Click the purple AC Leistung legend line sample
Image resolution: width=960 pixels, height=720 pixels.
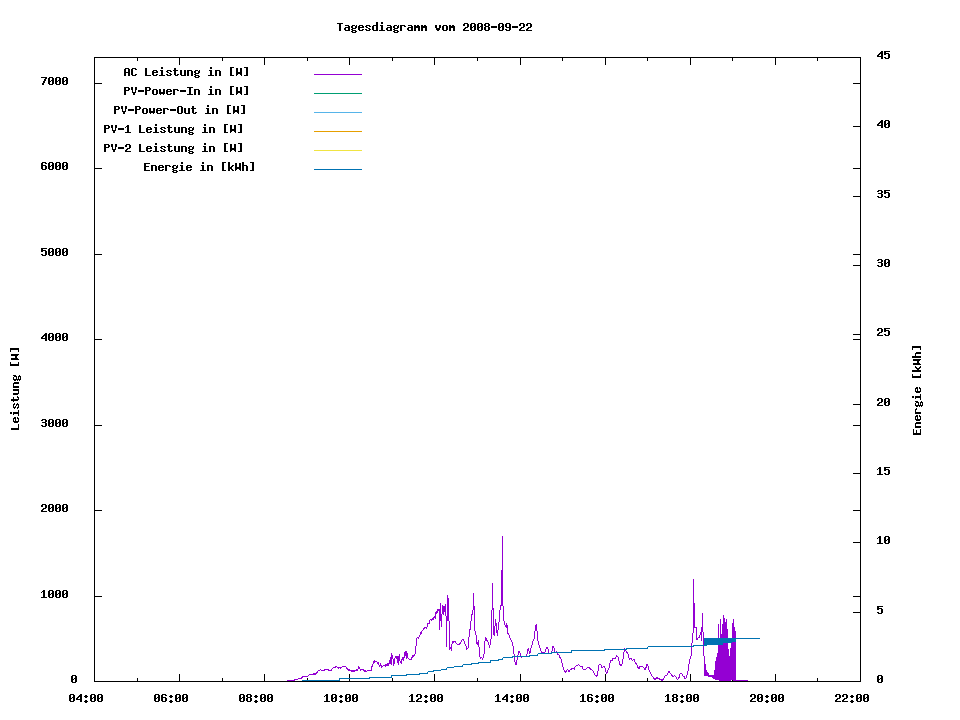pyautogui.click(x=337, y=74)
